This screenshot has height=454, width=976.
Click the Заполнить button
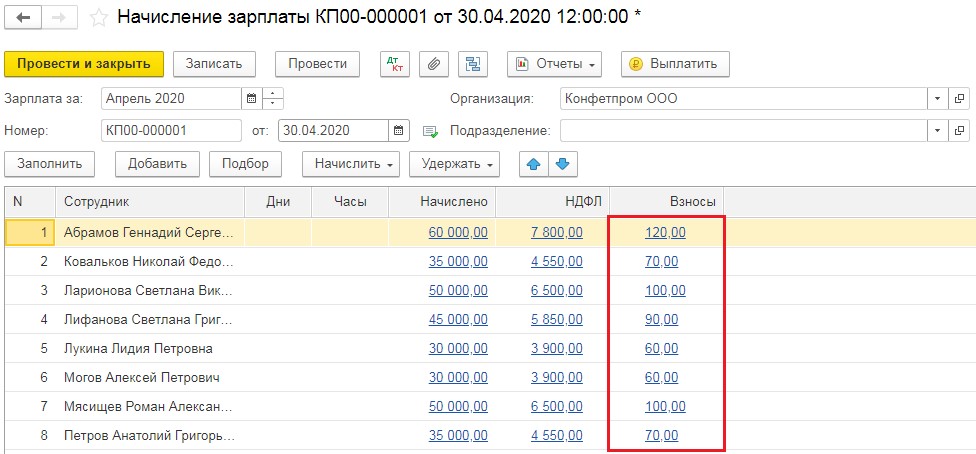coord(49,163)
